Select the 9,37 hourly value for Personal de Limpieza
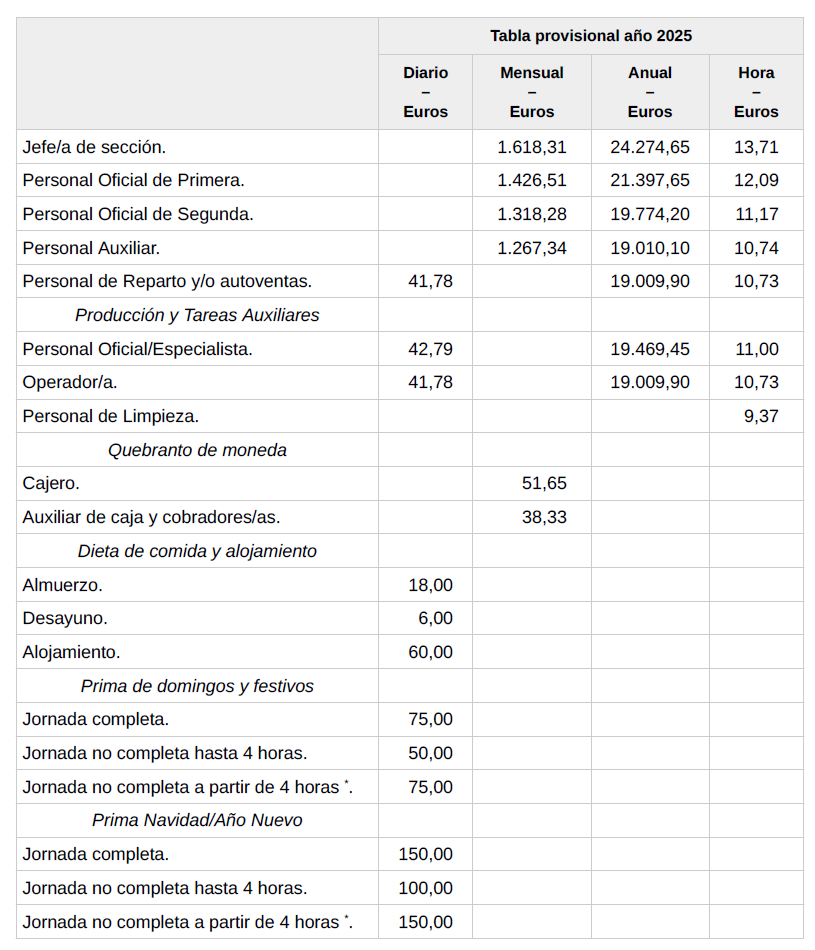 click(x=761, y=416)
